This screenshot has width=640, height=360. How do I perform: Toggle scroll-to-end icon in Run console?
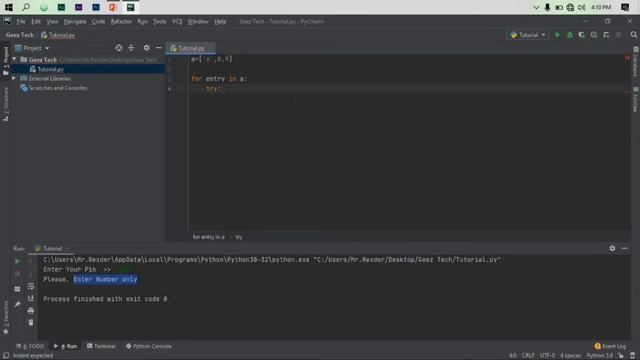point(31,299)
